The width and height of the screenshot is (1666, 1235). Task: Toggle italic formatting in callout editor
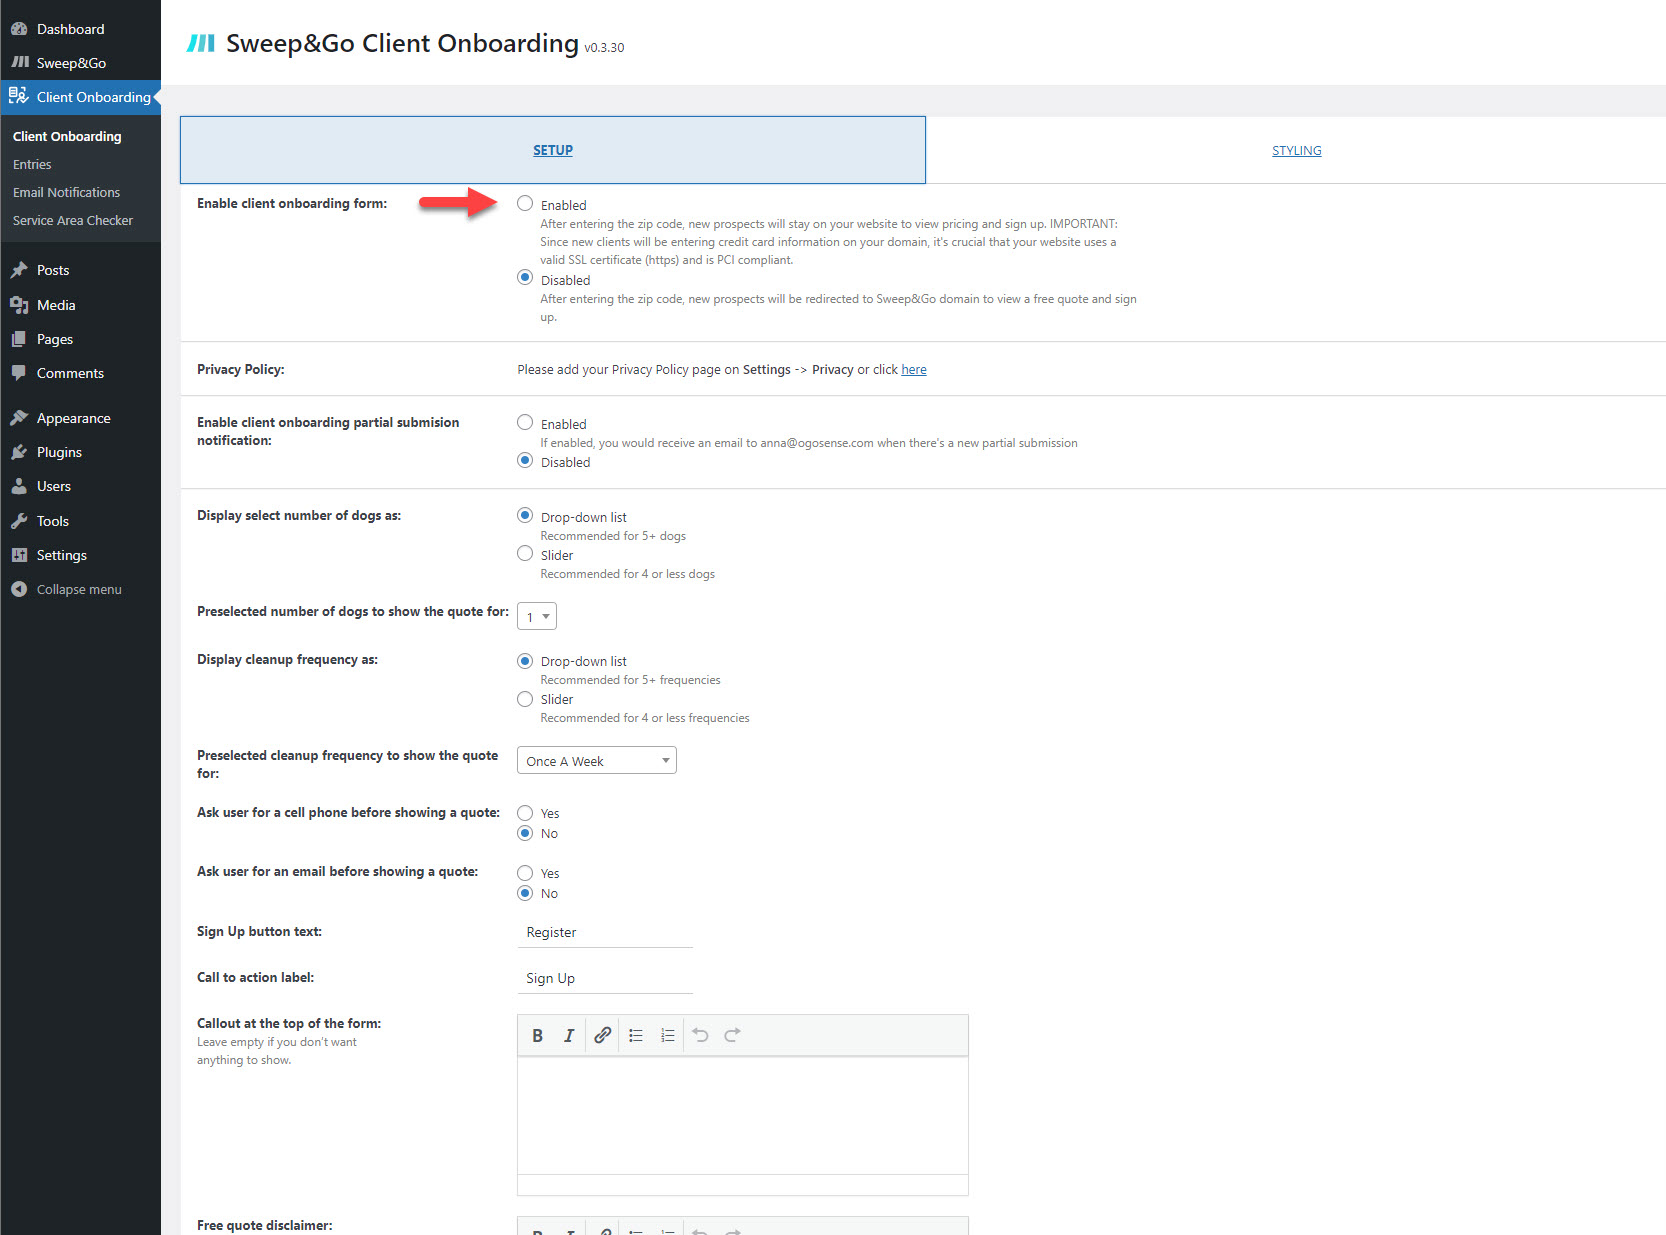point(569,1036)
